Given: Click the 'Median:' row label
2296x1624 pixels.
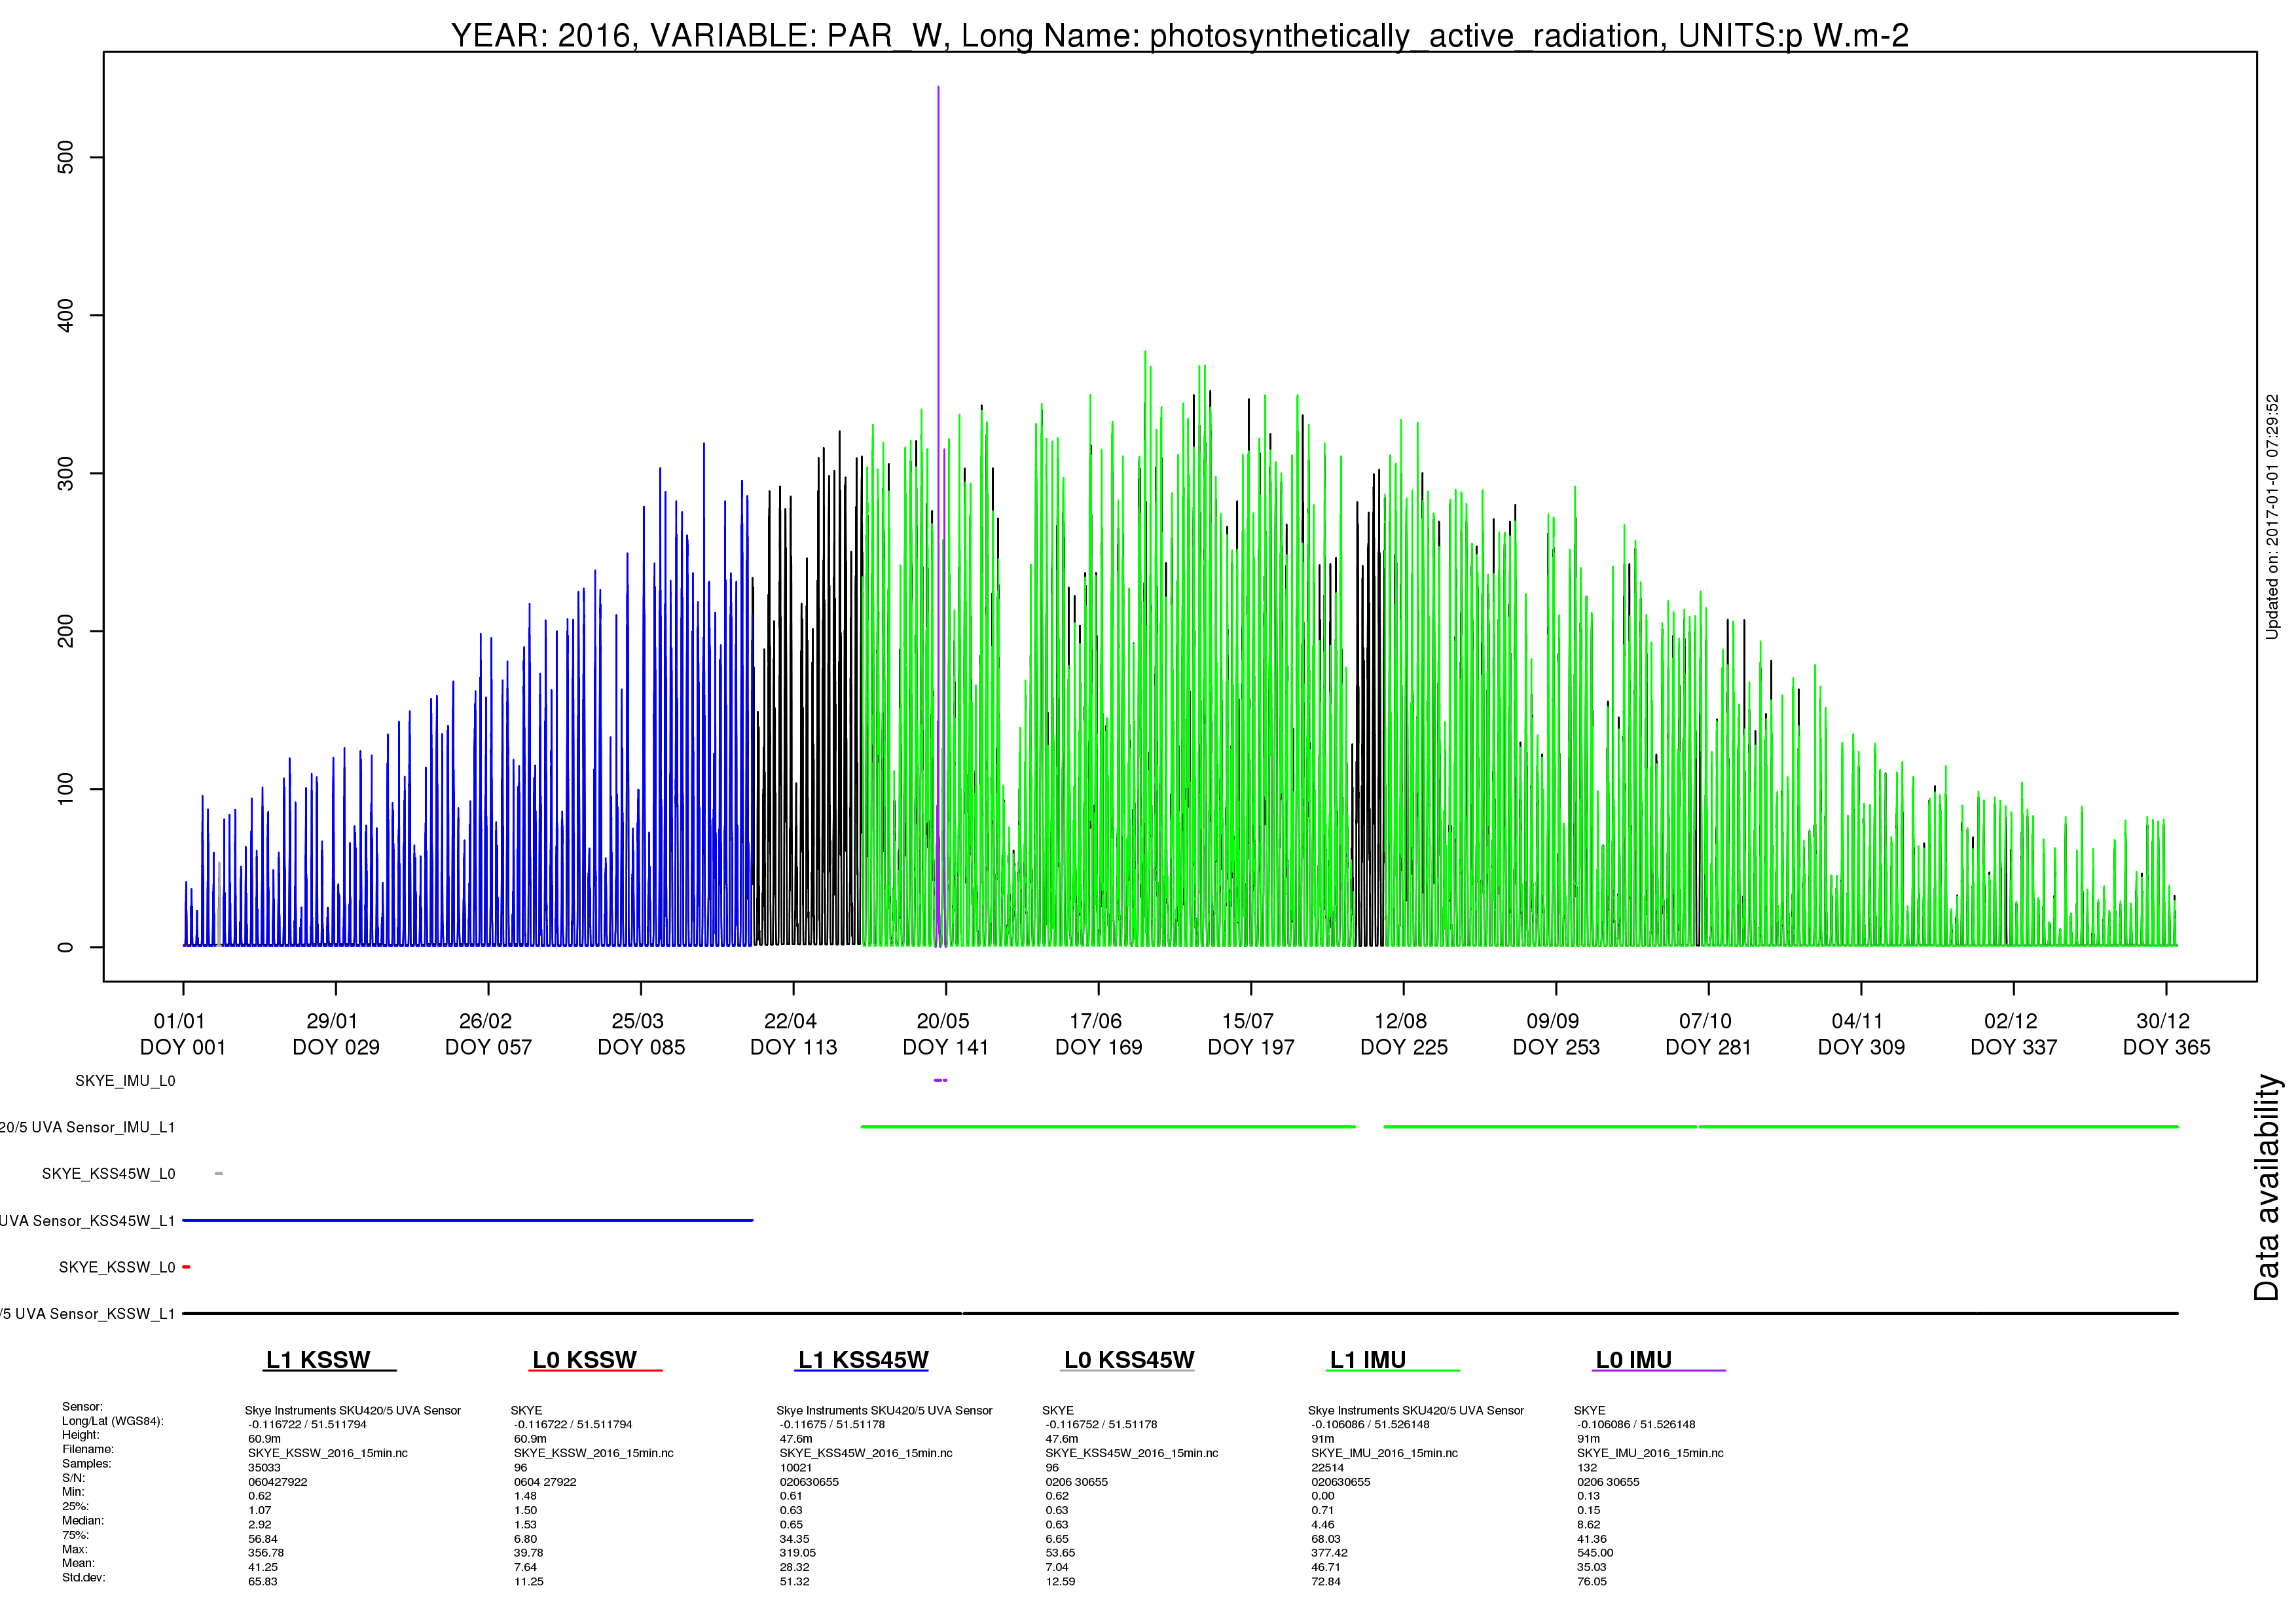Looking at the screenshot, I should pos(83,1521).
